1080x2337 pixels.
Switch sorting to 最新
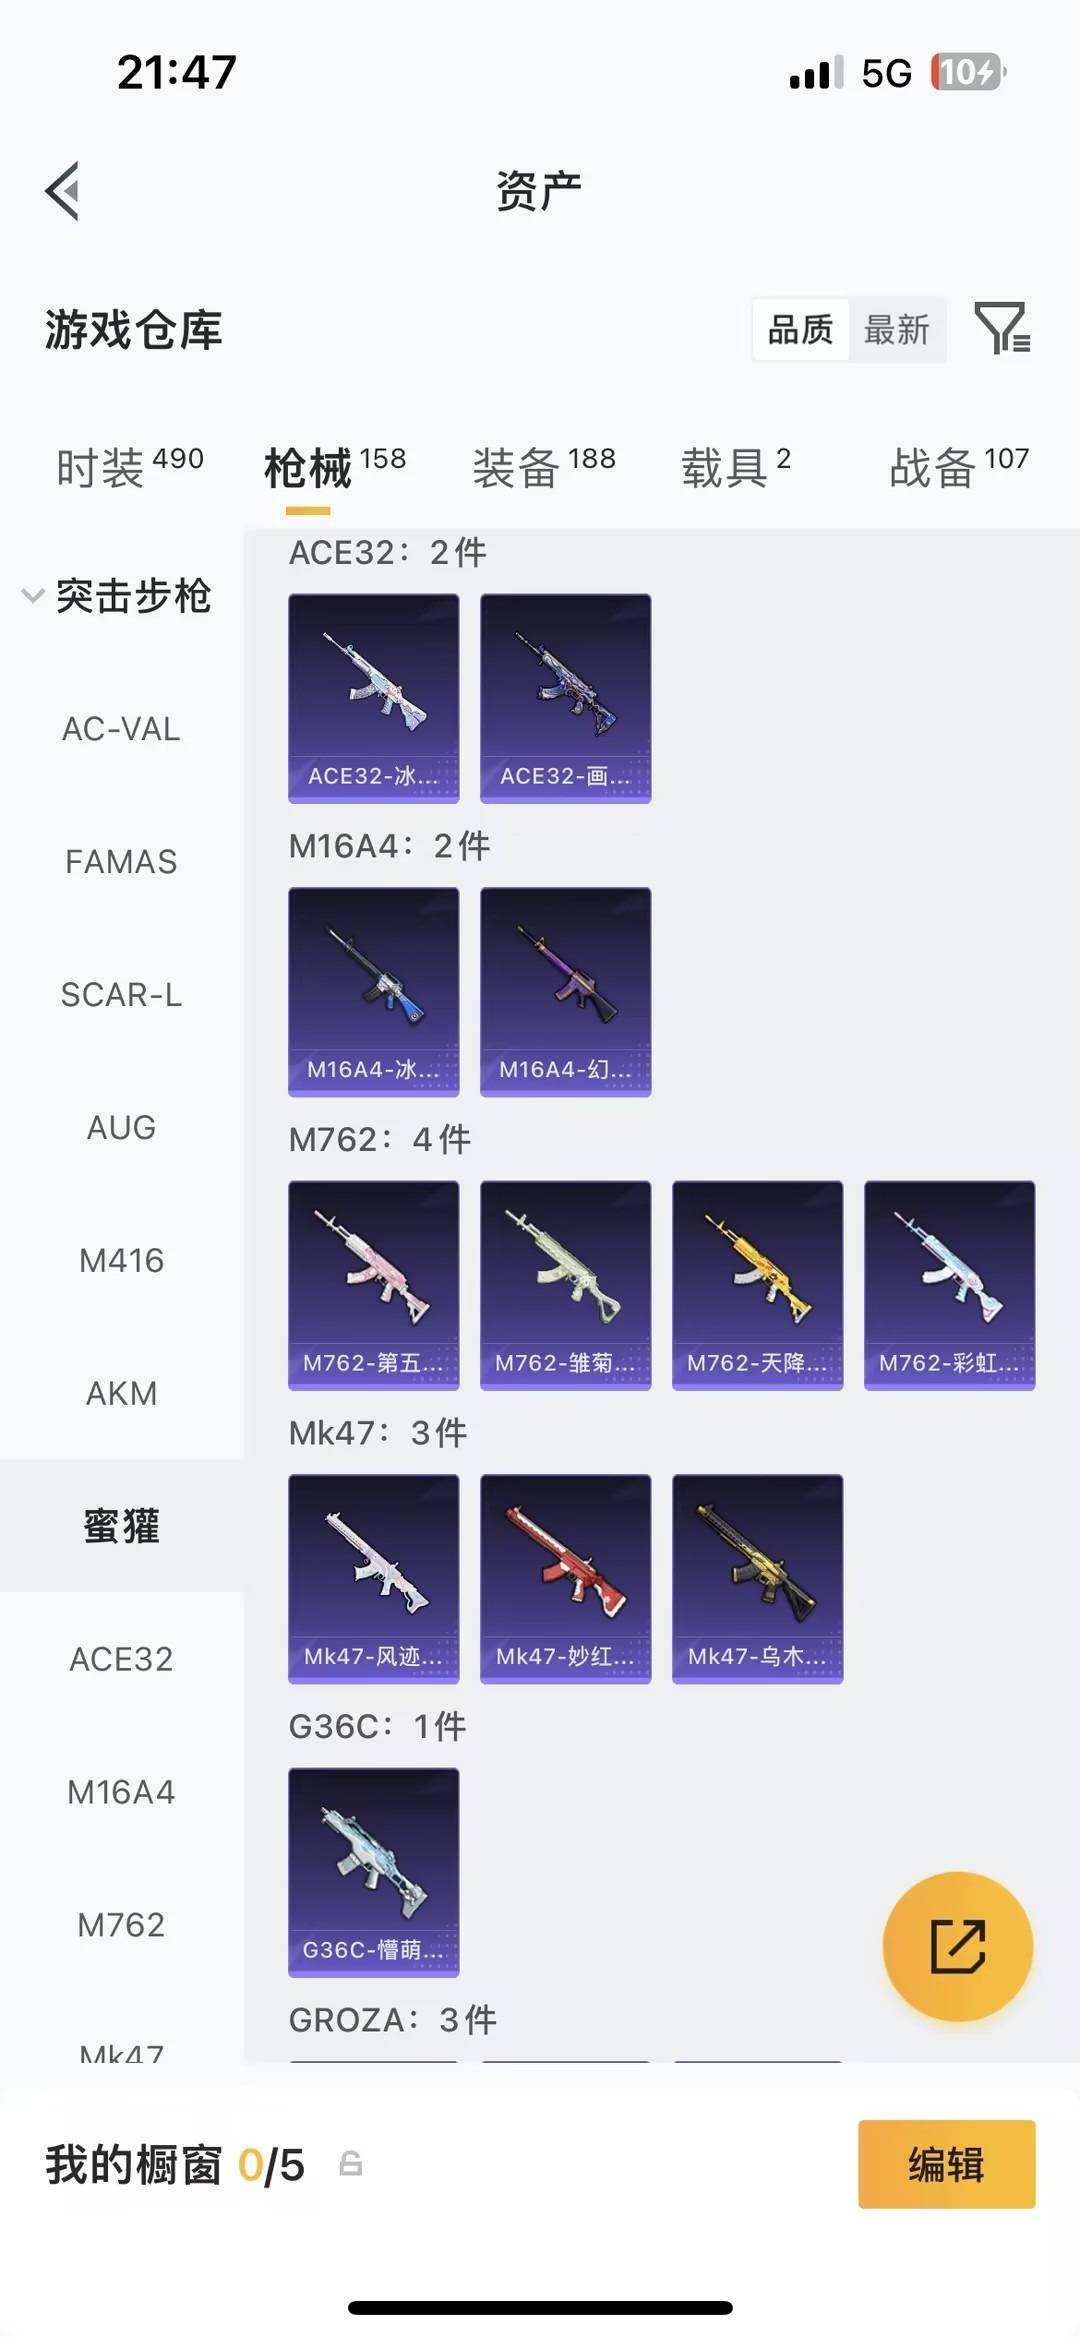897,329
